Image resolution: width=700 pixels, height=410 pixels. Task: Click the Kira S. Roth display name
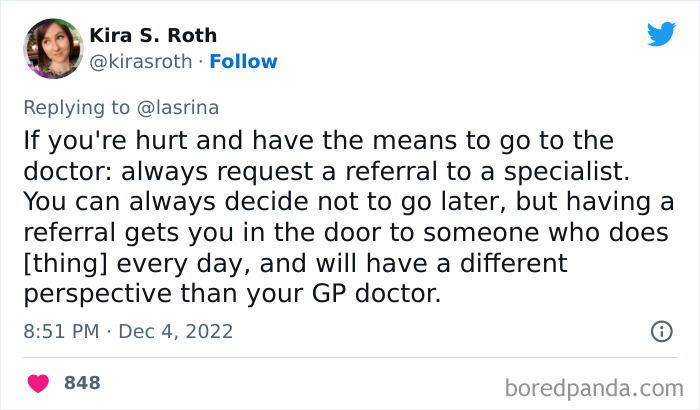pos(153,36)
